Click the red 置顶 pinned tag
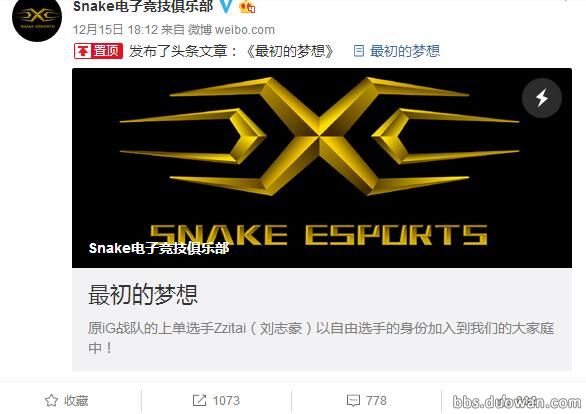 tap(98, 51)
